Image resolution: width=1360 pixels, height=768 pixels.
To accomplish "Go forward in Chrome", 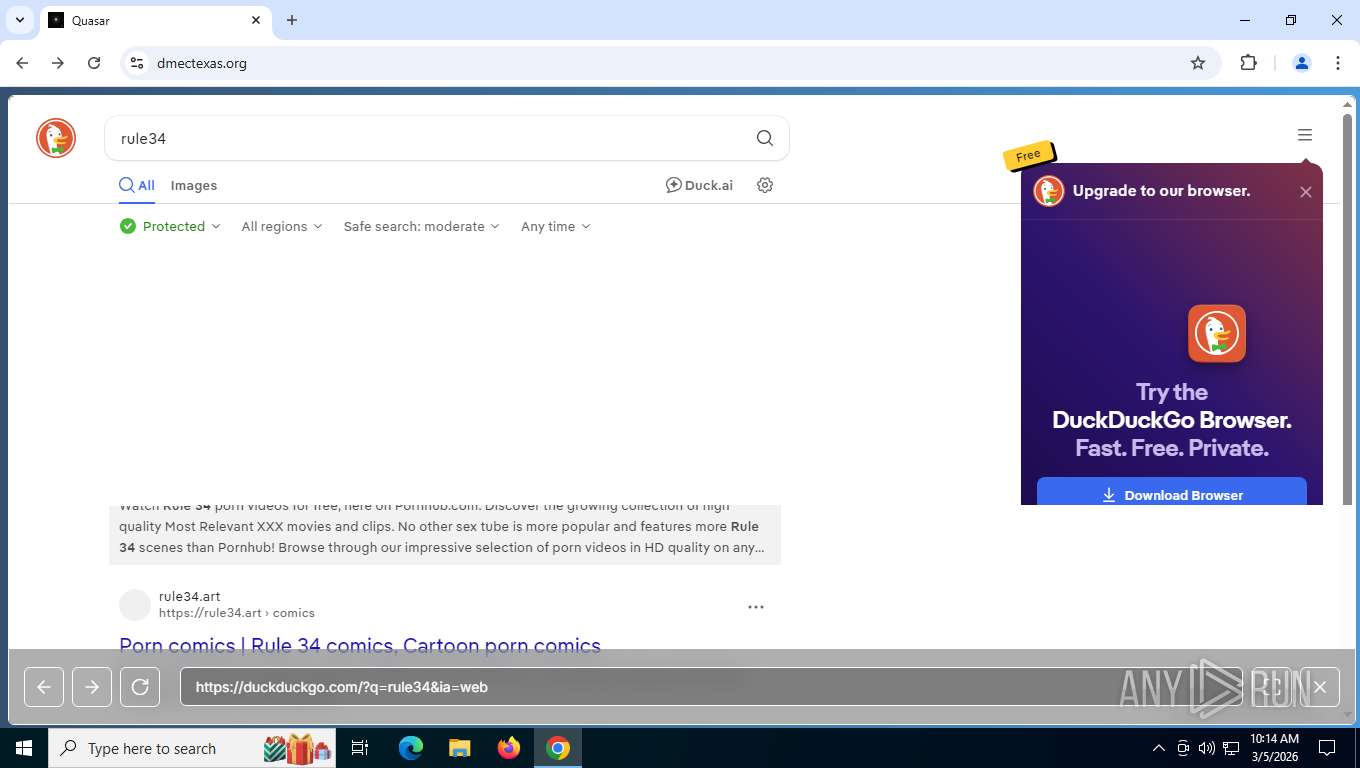I will tap(58, 63).
